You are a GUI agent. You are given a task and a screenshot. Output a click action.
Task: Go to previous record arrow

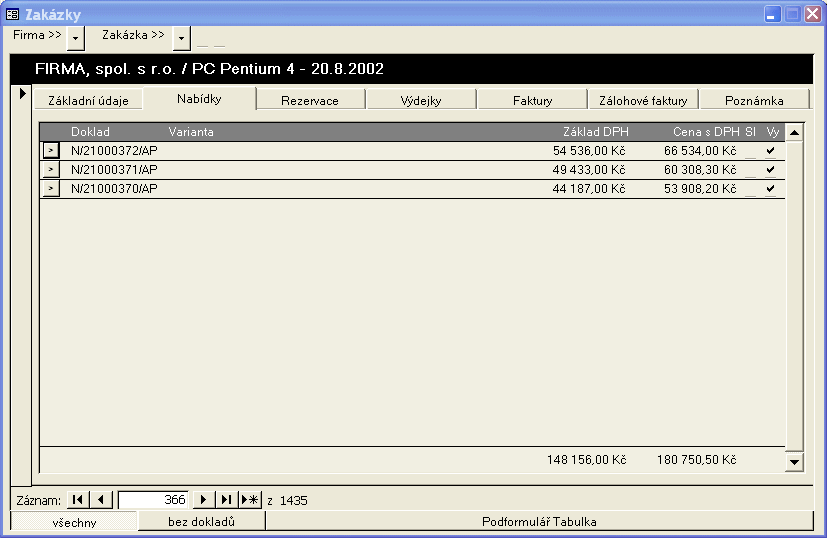102,499
